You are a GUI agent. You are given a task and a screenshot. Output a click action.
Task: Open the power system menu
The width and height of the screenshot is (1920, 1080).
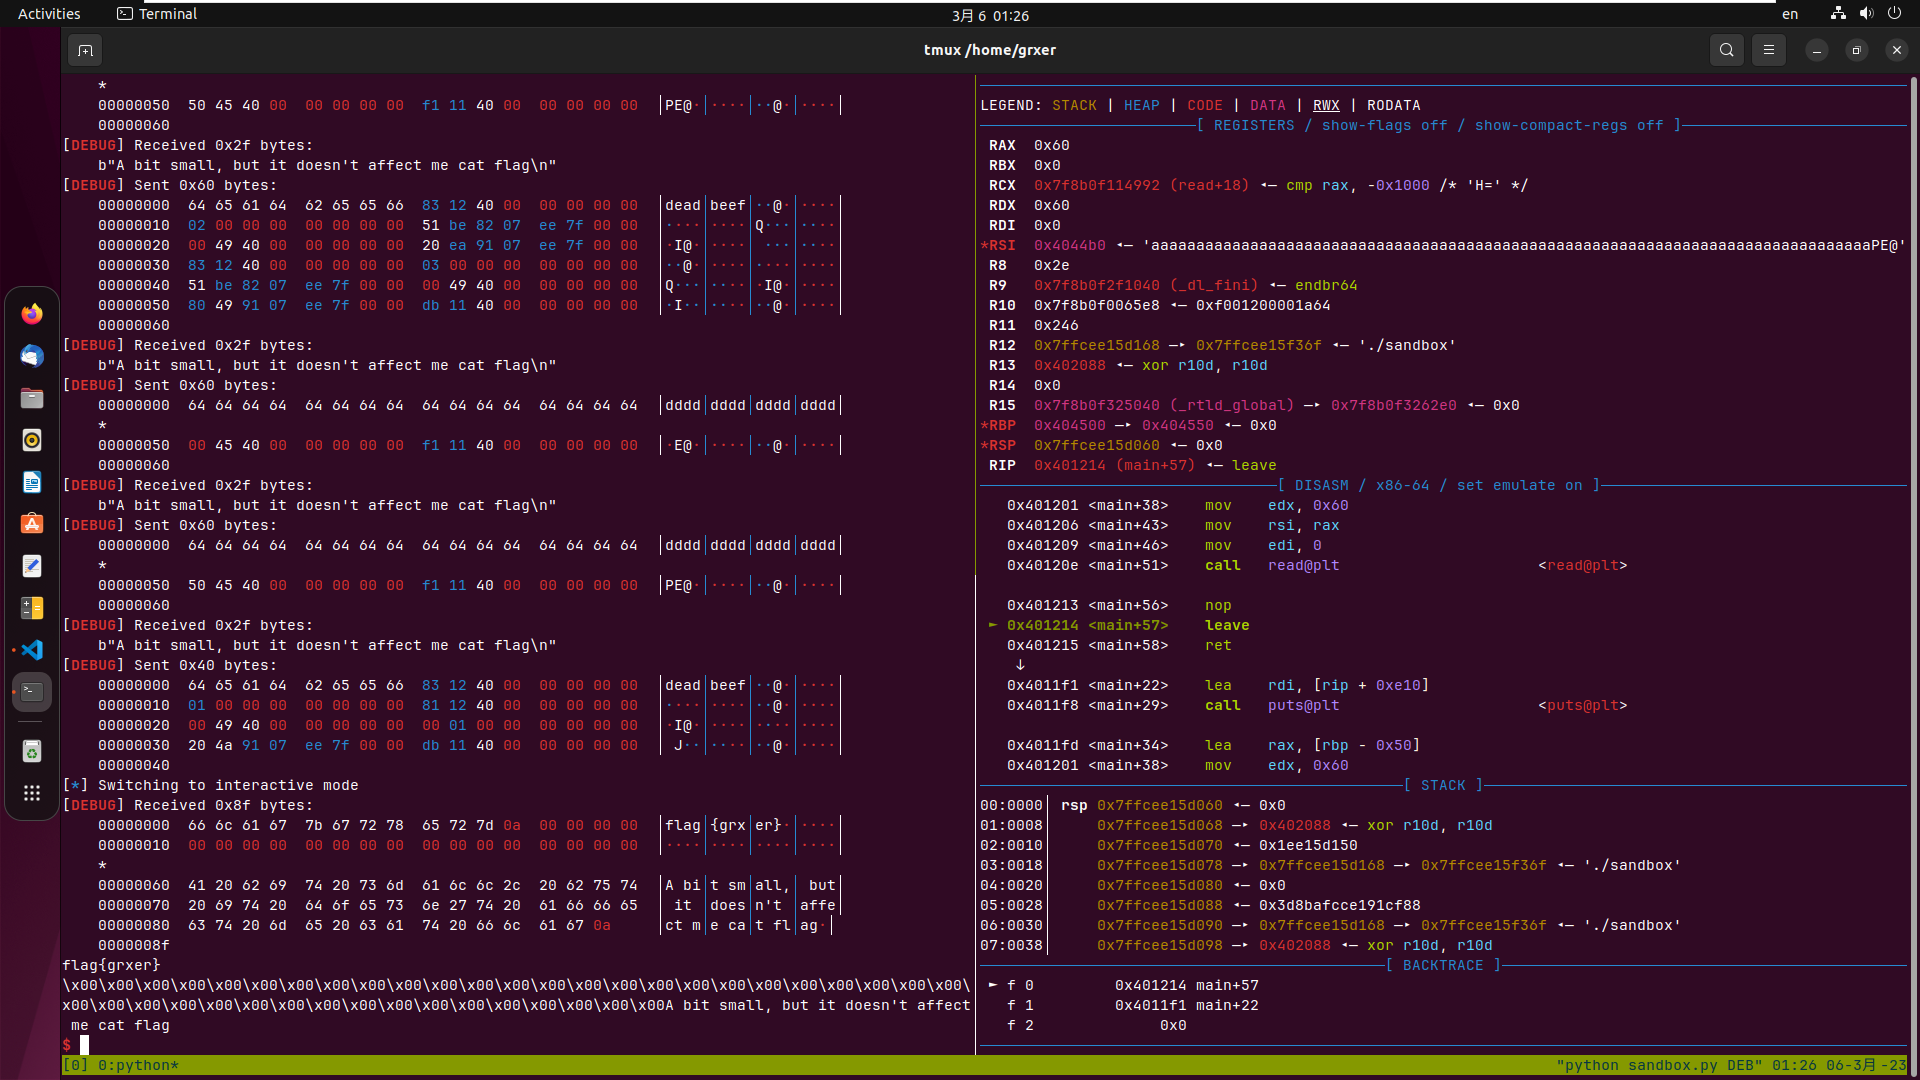pyautogui.click(x=1894, y=14)
